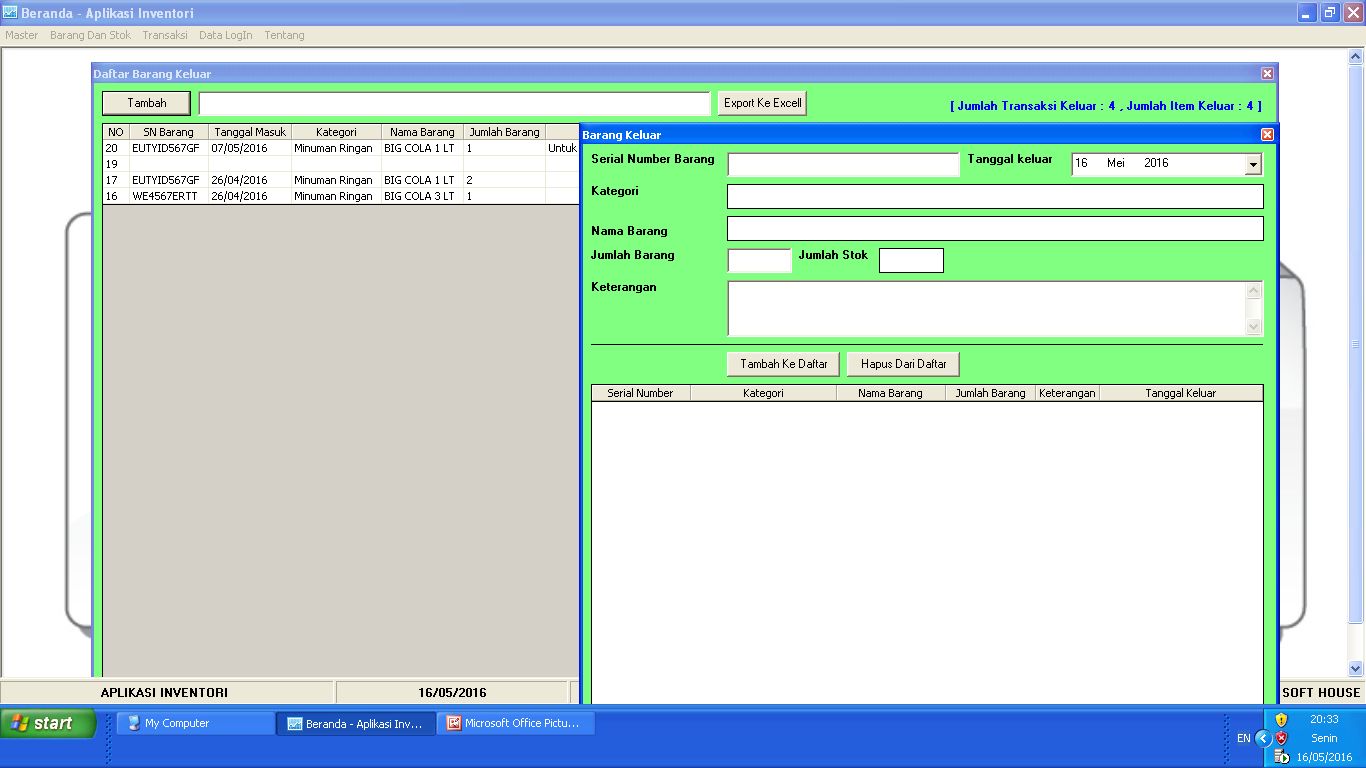Image resolution: width=1366 pixels, height=768 pixels.
Task: Click the SN Barang column header
Action: tap(169, 132)
